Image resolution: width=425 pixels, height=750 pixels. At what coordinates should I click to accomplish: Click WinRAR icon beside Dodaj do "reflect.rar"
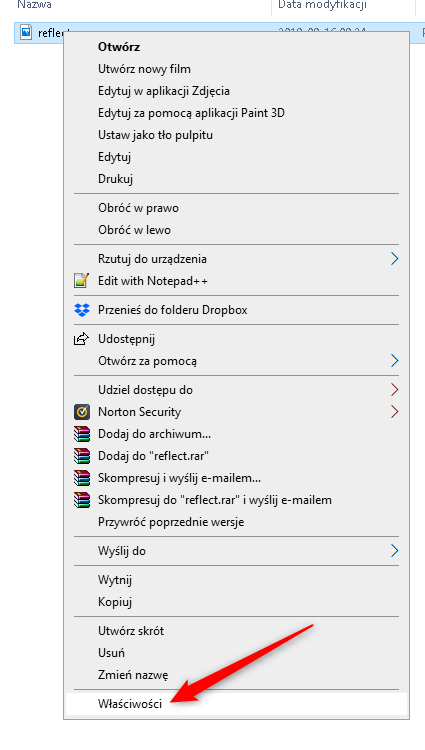point(81,456)
